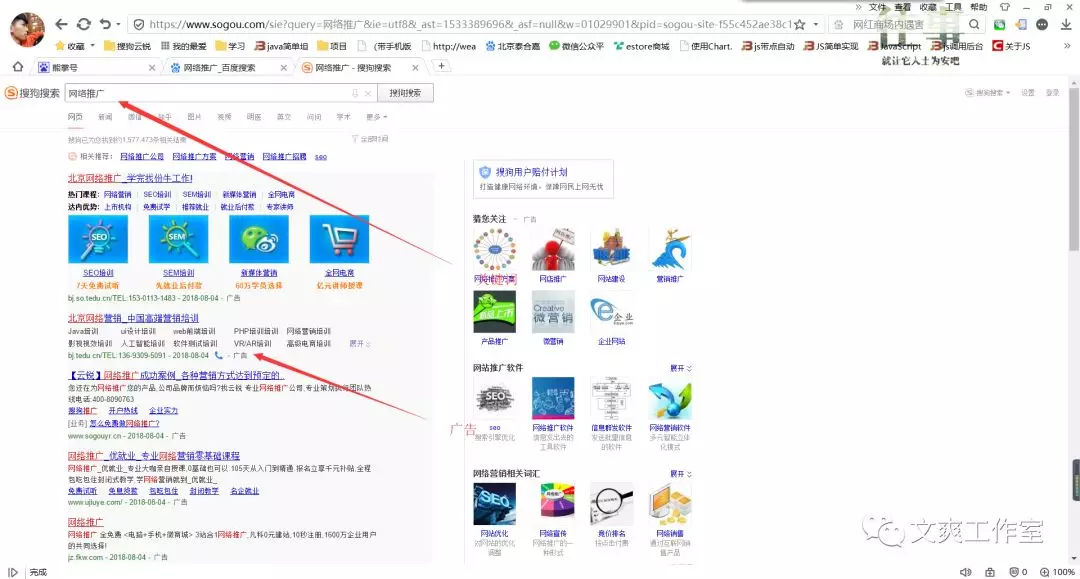Click the dark three-dot extension icon
This screenshot has height=579, width=1080.
click(1042, 24)
